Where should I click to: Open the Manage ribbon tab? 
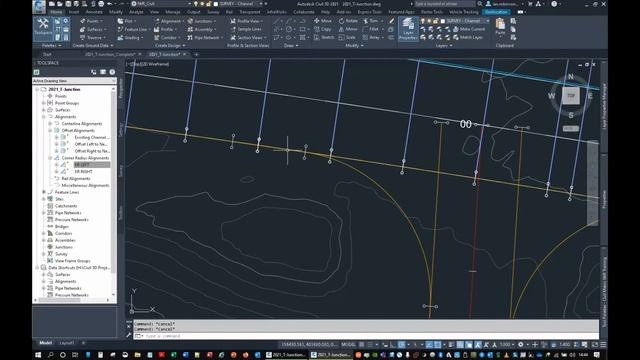click(x=173, y=12)
